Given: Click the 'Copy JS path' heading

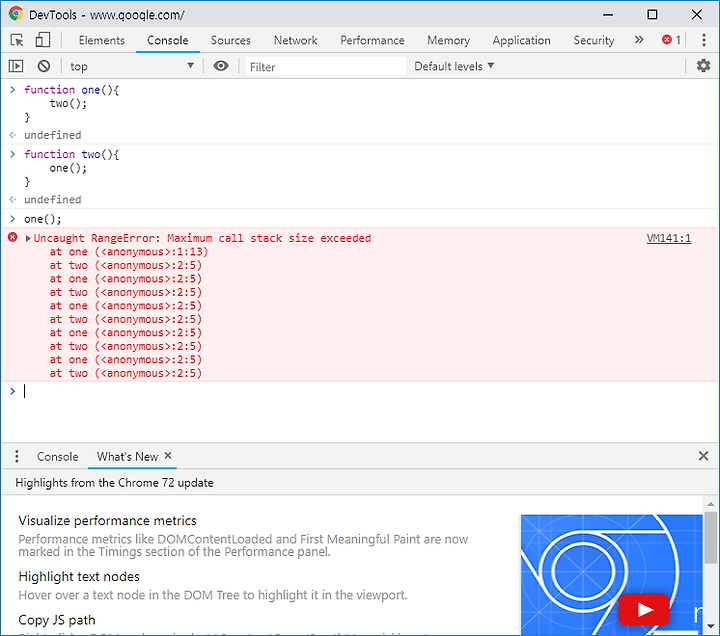Looking at the screenshot, I should pyautogui.click(x=57, y=620).
